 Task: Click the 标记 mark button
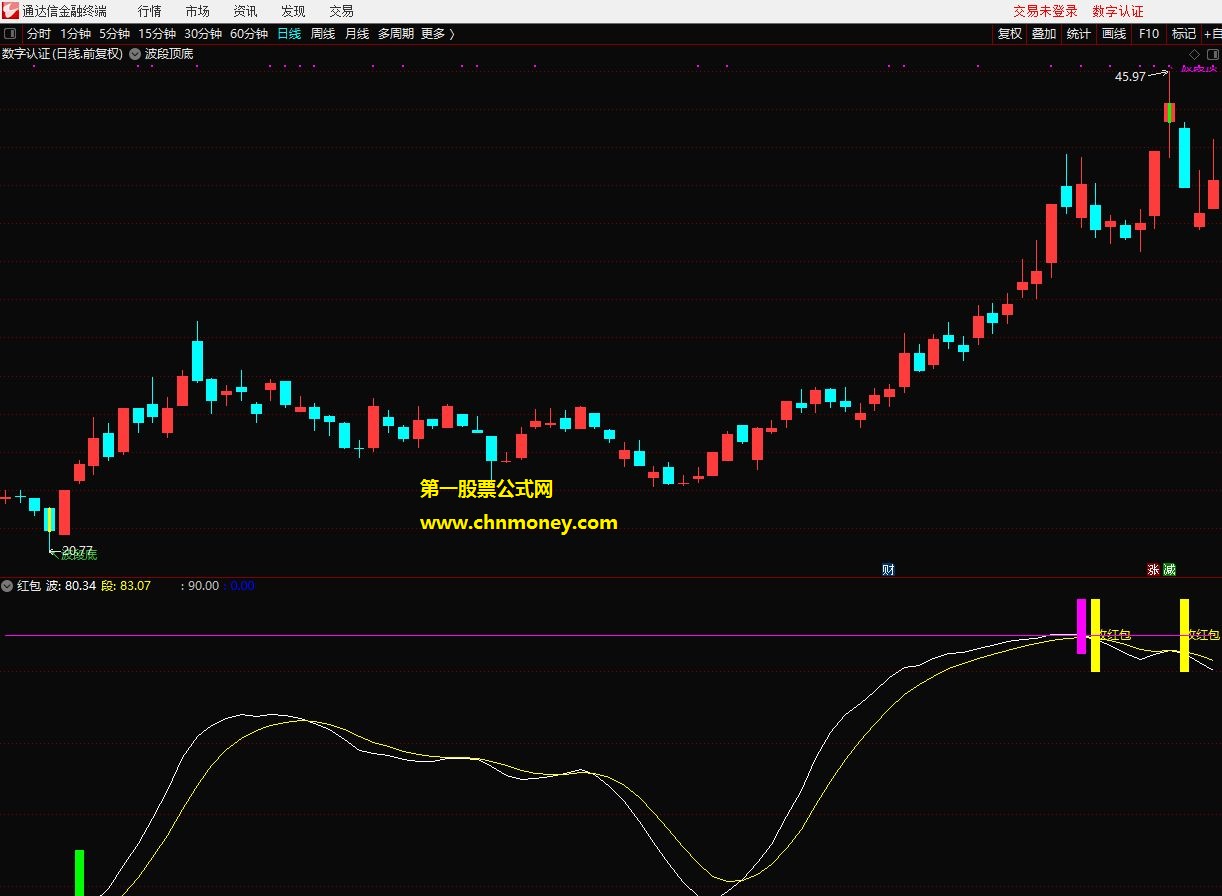[1184, 34]
